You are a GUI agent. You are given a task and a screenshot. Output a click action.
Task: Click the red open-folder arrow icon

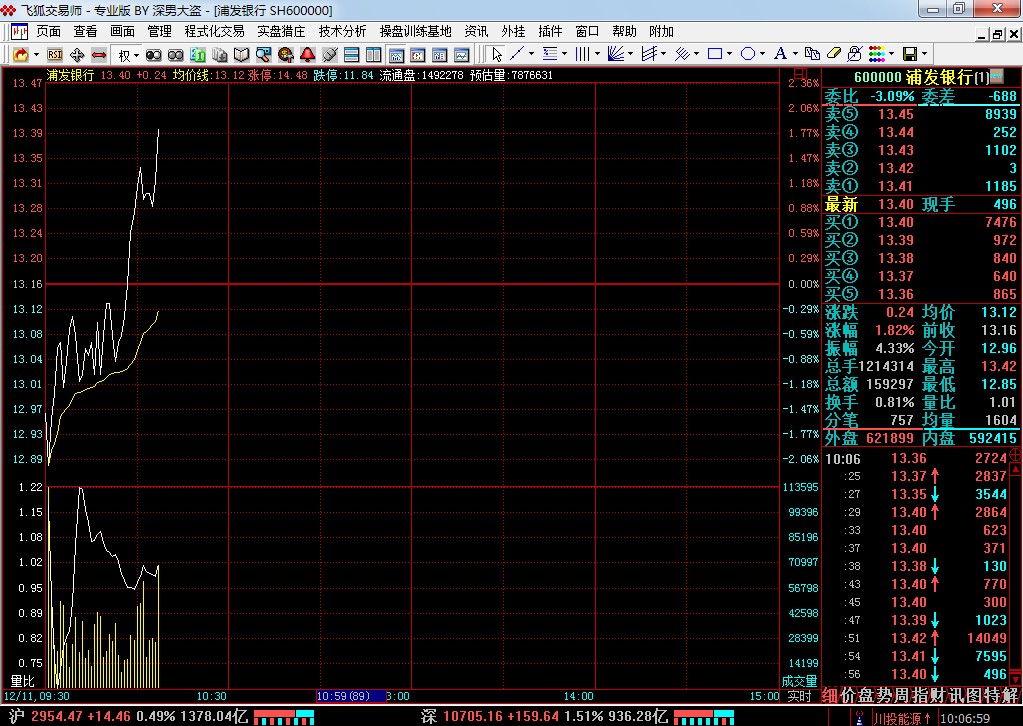tap(21, 55)
